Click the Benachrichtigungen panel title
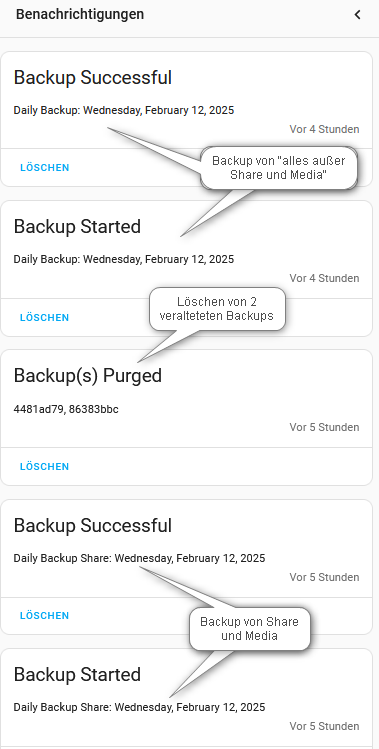 (80, 14)
